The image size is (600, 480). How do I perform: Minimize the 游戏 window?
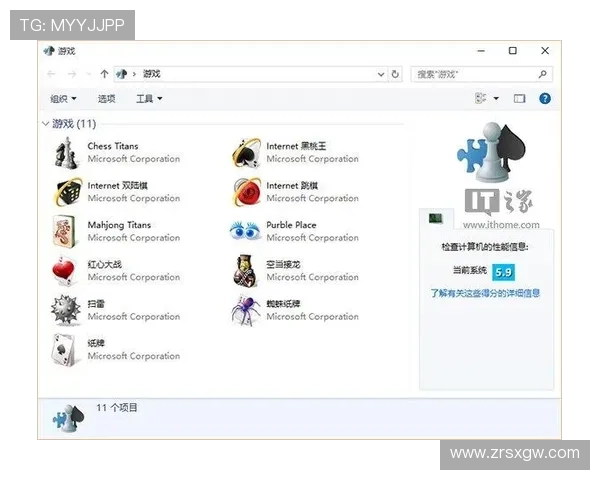tap(481, 51)
